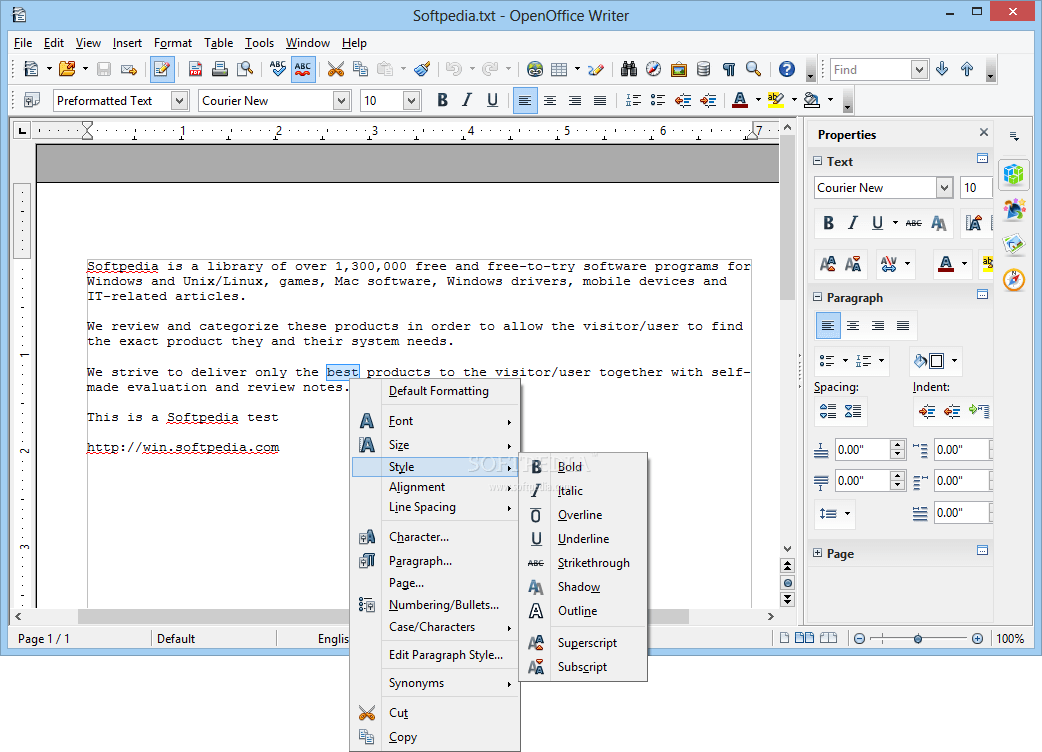Viewport: 1042px width, 752px height.
Task: Toggle Bold in the formatting toolbar
Action: pyautogui.click(x=443, y=100)
